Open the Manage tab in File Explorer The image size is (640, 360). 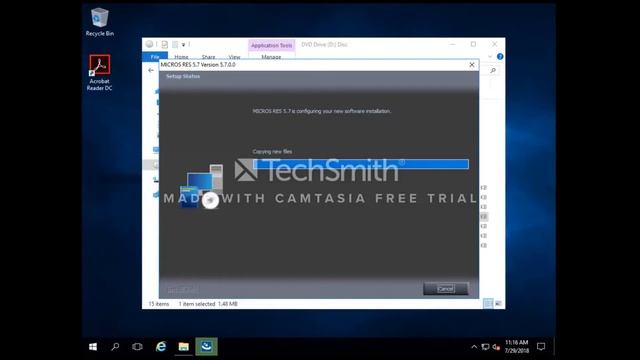(x=271, y=57)
